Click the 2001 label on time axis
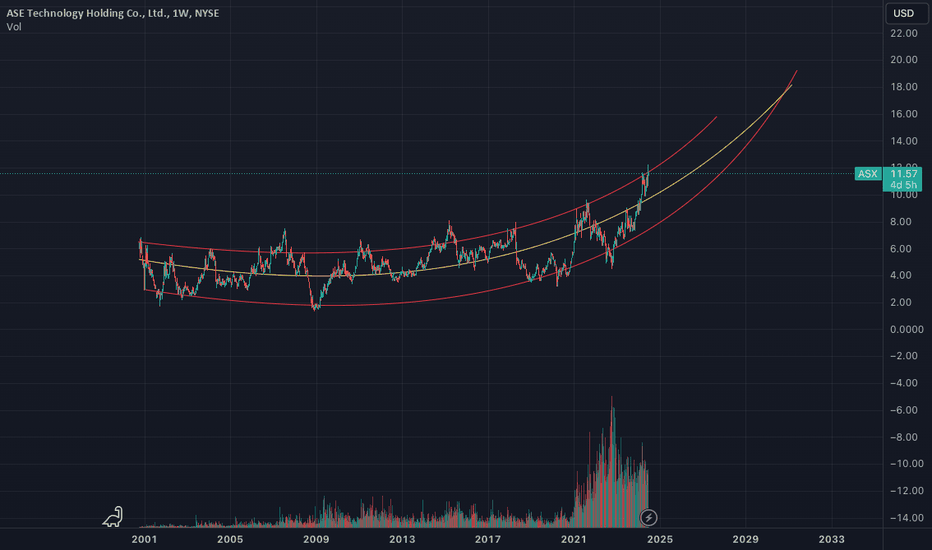 coord(144,539)
